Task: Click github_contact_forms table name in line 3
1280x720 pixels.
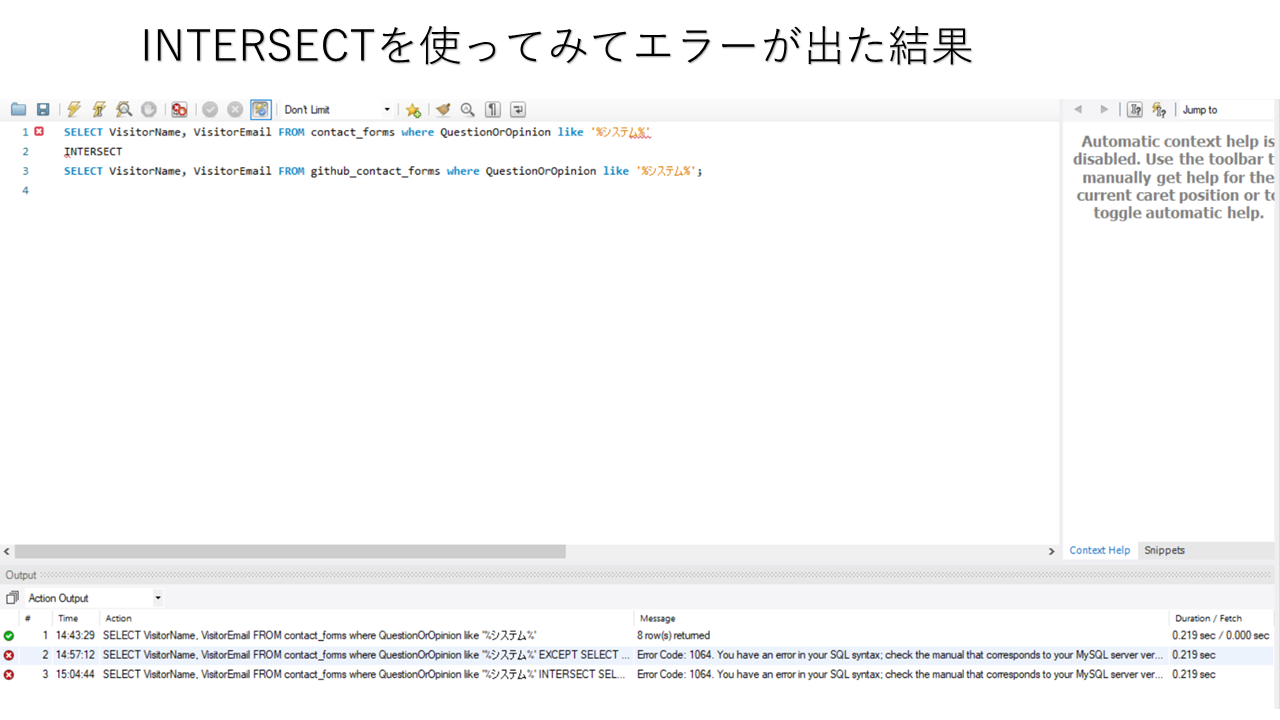Action: coord(375,171)
